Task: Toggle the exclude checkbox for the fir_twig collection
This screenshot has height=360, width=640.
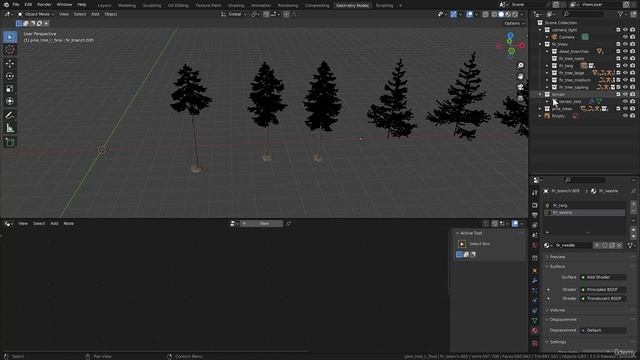Action: click(618, 66)
